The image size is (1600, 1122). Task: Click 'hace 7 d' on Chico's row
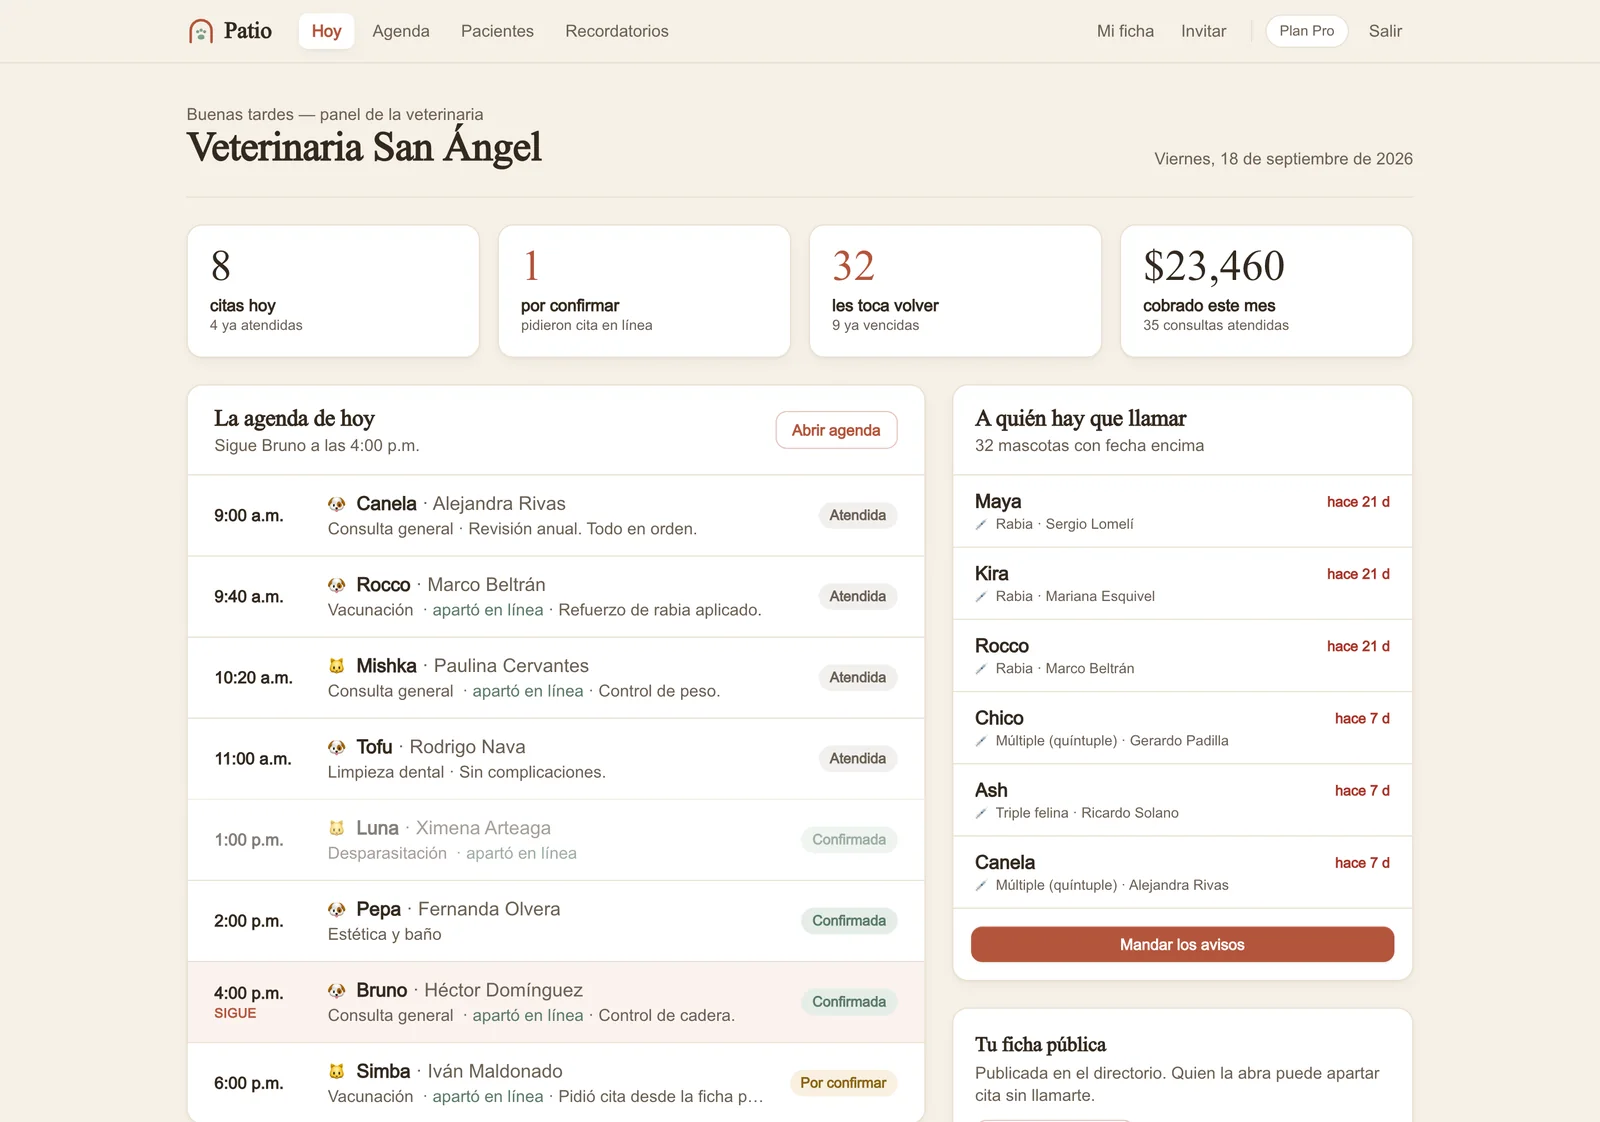[x=1362, y=719]
